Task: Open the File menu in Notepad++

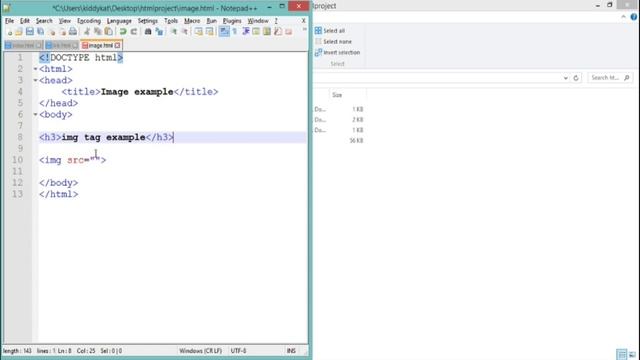Action: [9, 21]
